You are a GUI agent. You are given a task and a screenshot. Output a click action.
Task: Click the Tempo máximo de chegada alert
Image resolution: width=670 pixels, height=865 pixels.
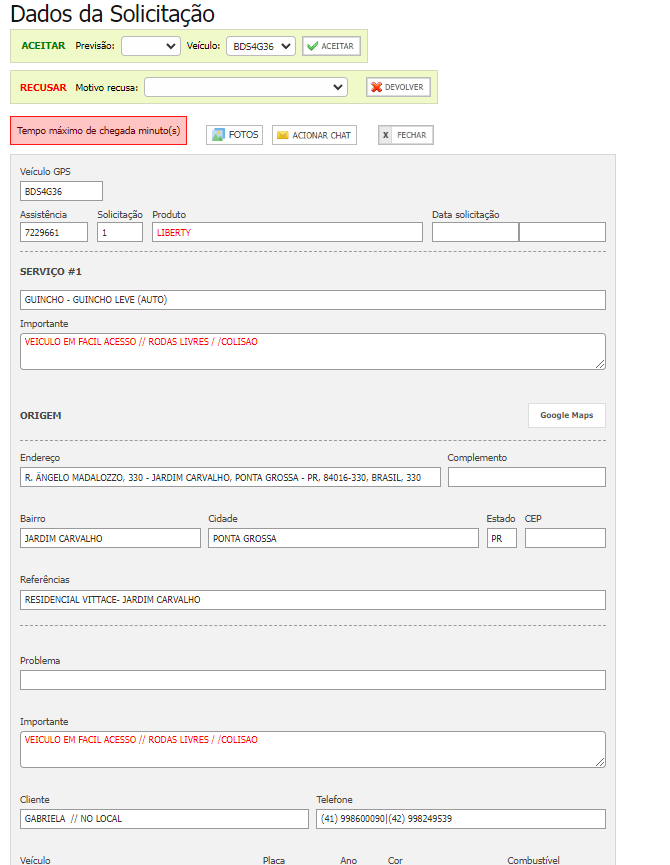tap(98, 131)
